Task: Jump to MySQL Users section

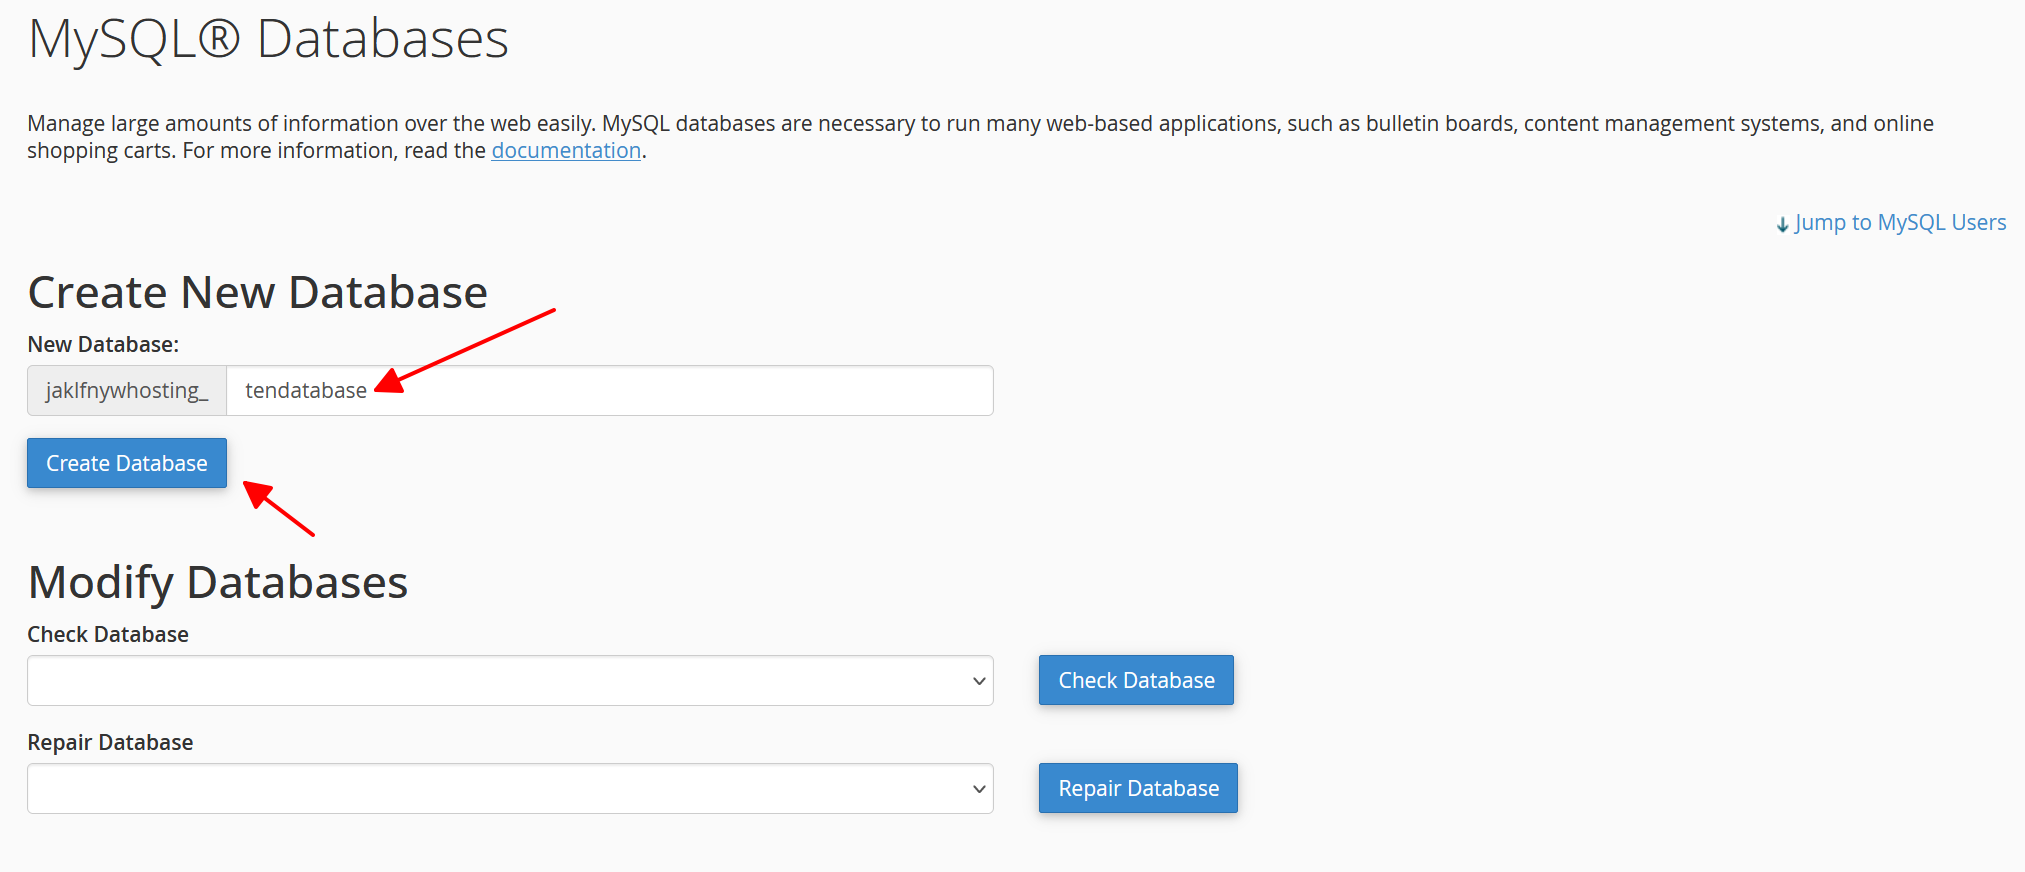Action: (x=1899, y=223)
